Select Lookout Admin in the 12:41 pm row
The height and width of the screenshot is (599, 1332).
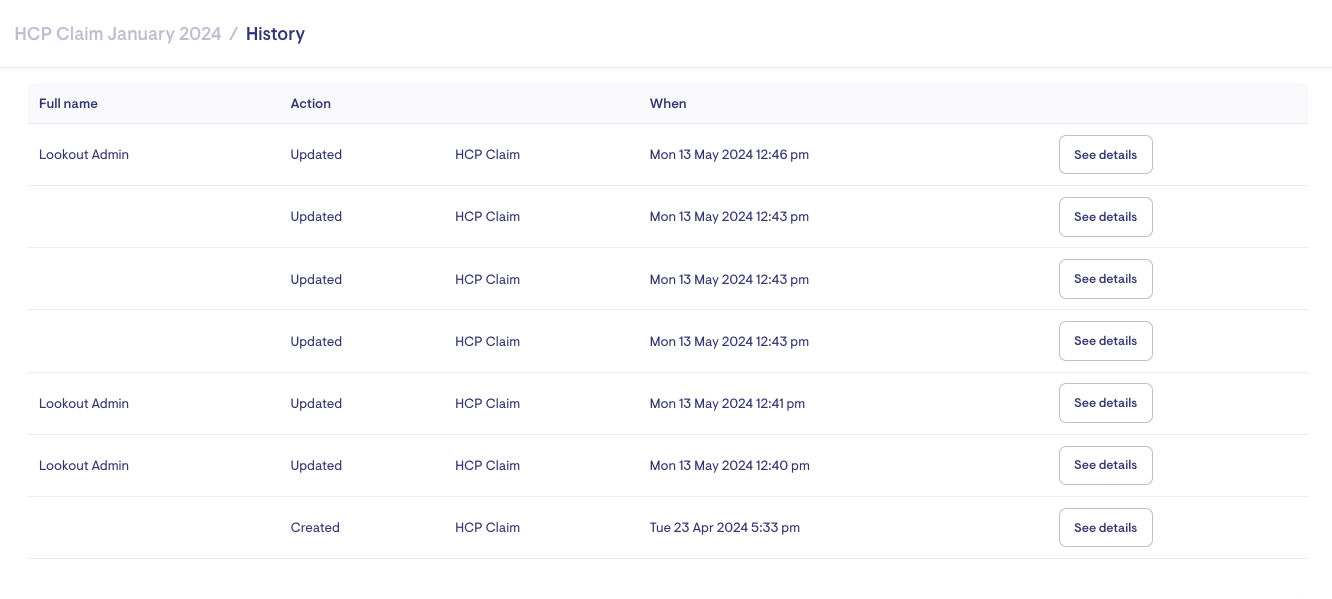(84, 404)
